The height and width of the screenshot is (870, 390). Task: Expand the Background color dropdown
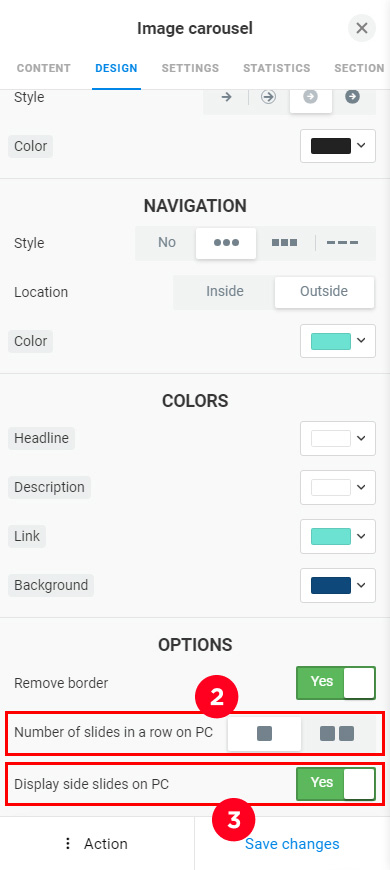click(x=338, y=585)
